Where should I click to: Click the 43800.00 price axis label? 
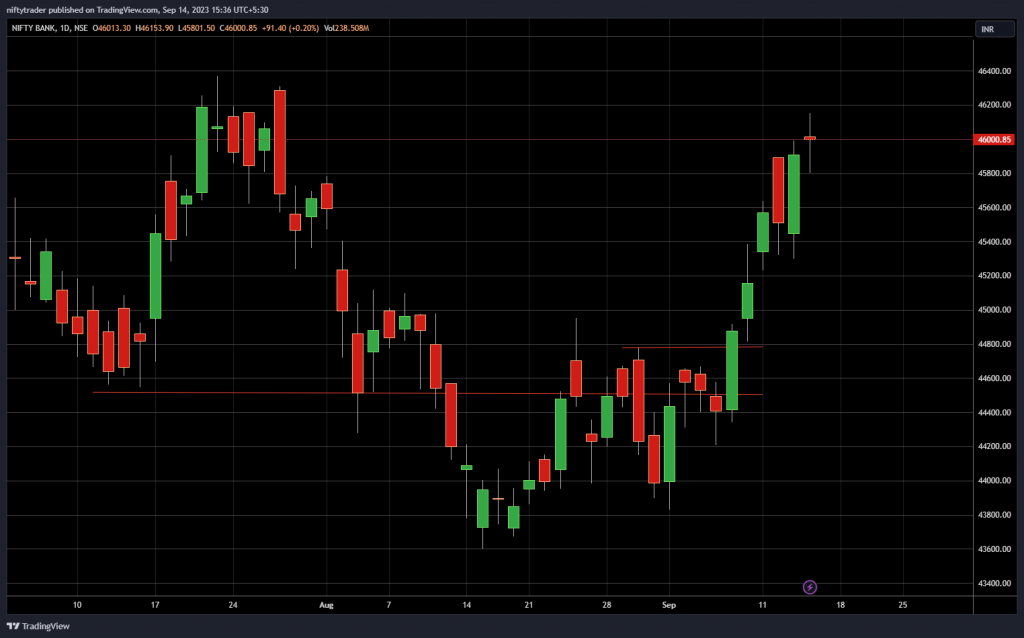point(994,515)
